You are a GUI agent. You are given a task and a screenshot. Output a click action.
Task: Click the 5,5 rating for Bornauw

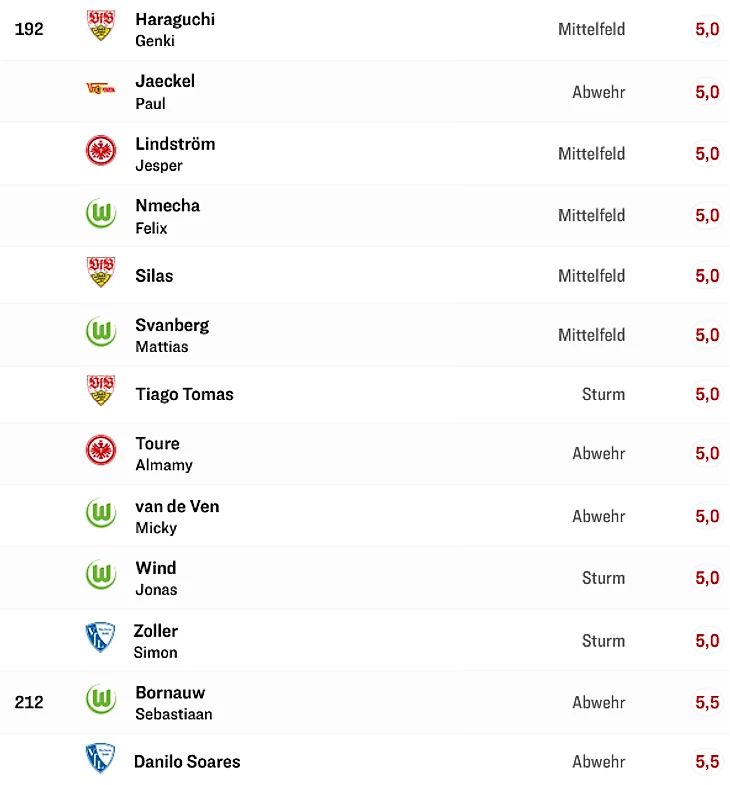coord(707,702)
